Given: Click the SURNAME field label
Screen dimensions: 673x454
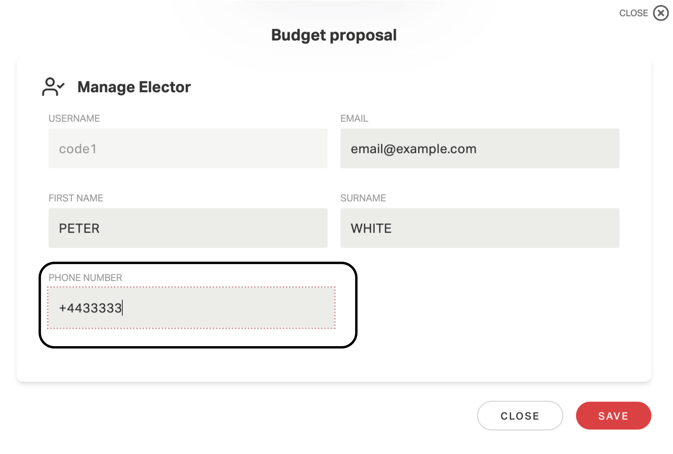Looking at the screenshot, I should click(363, 198).
